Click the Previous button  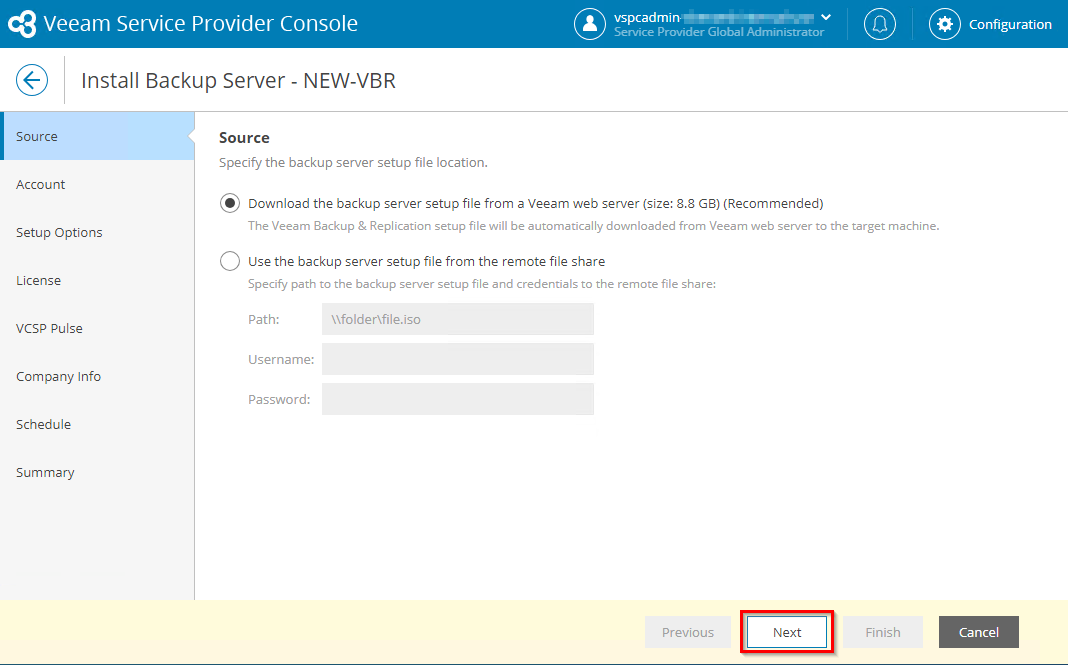pos(688,632)
